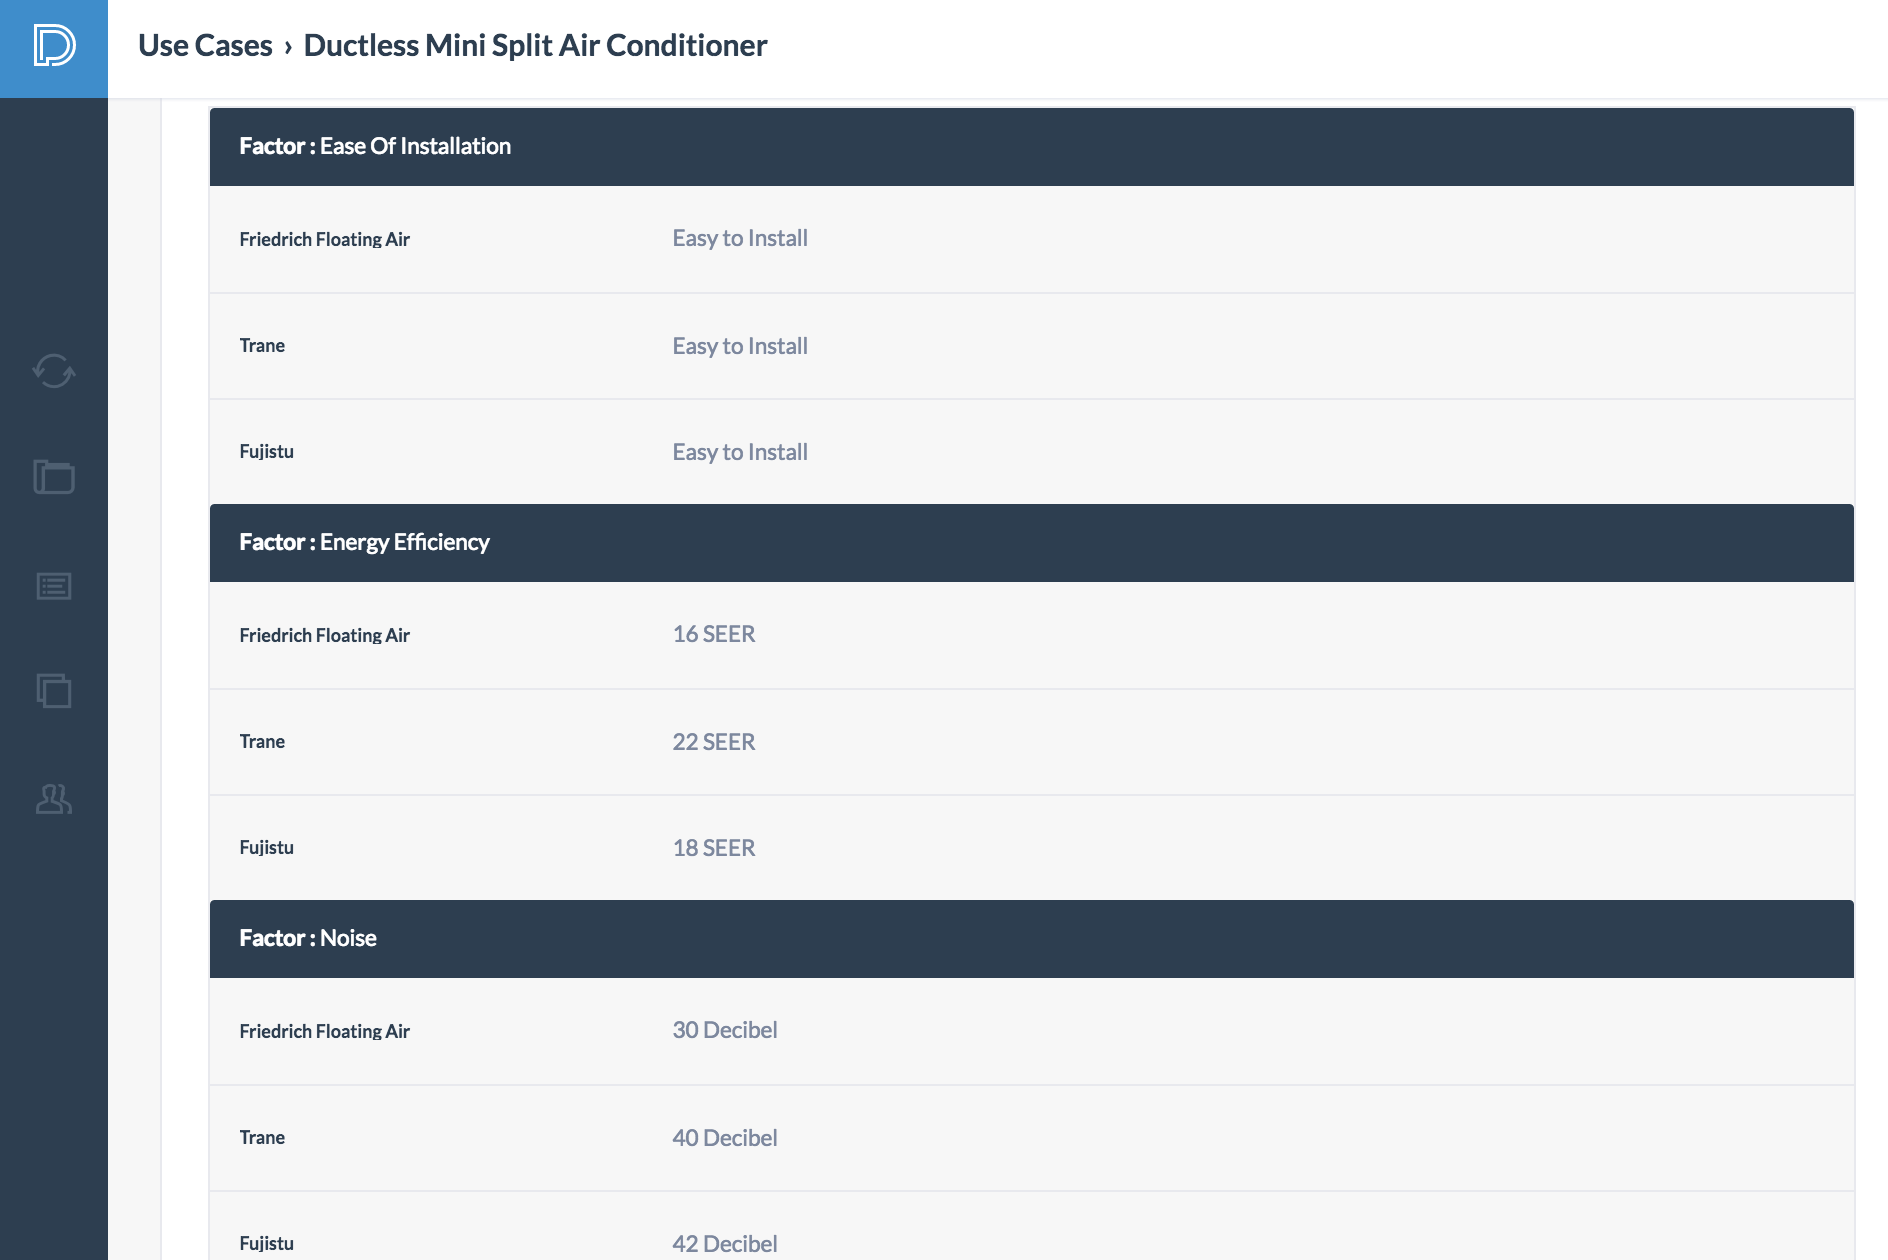
Task: Click Fujistu row under Energy Efficiency
Action: pyautogui.click(x=1031, y=848)
